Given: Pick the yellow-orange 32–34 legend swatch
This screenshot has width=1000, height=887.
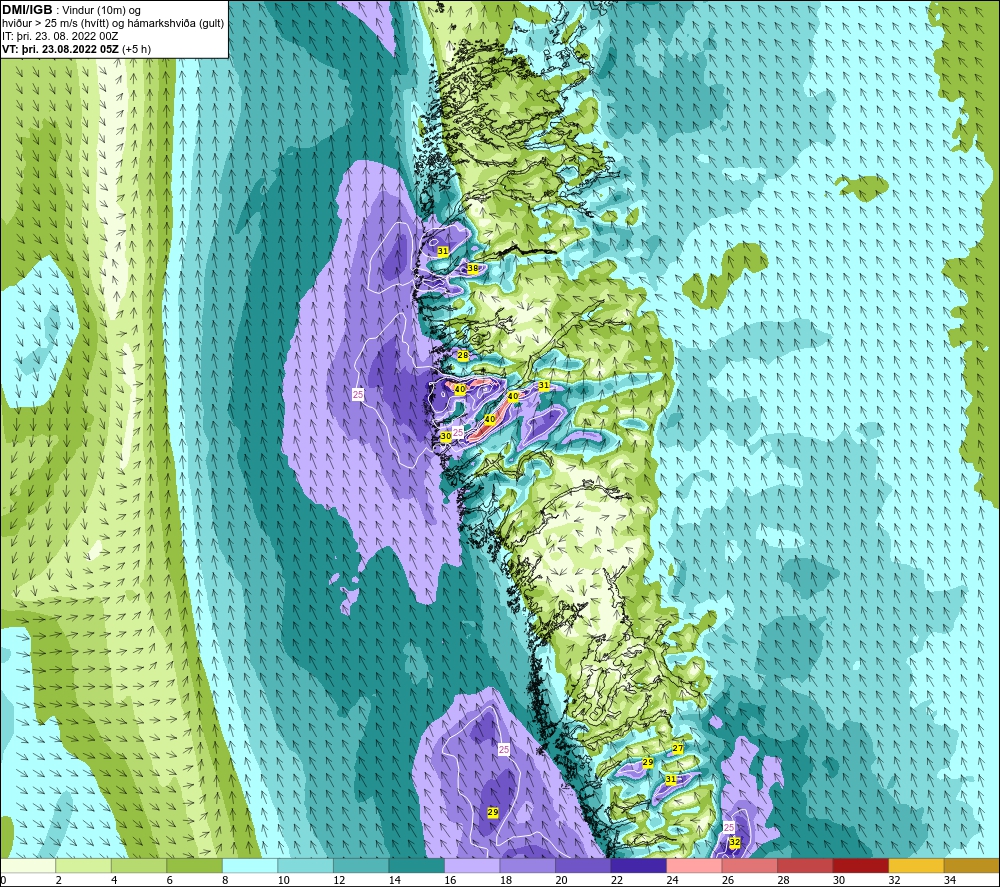Looking at the screenshot, I should (x=916, y=865).
